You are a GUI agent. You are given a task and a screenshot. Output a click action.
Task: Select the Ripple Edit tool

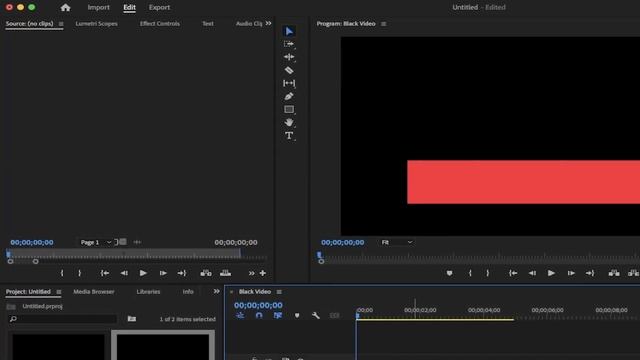(x=289, y=57)
